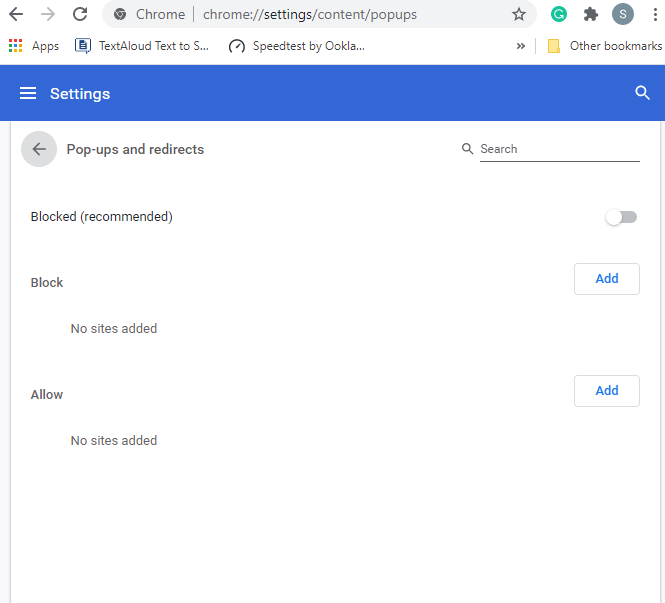This screenshot has height=603, width=665.
Task: Open the Settings hamburger menu
Action: [28, 93]
